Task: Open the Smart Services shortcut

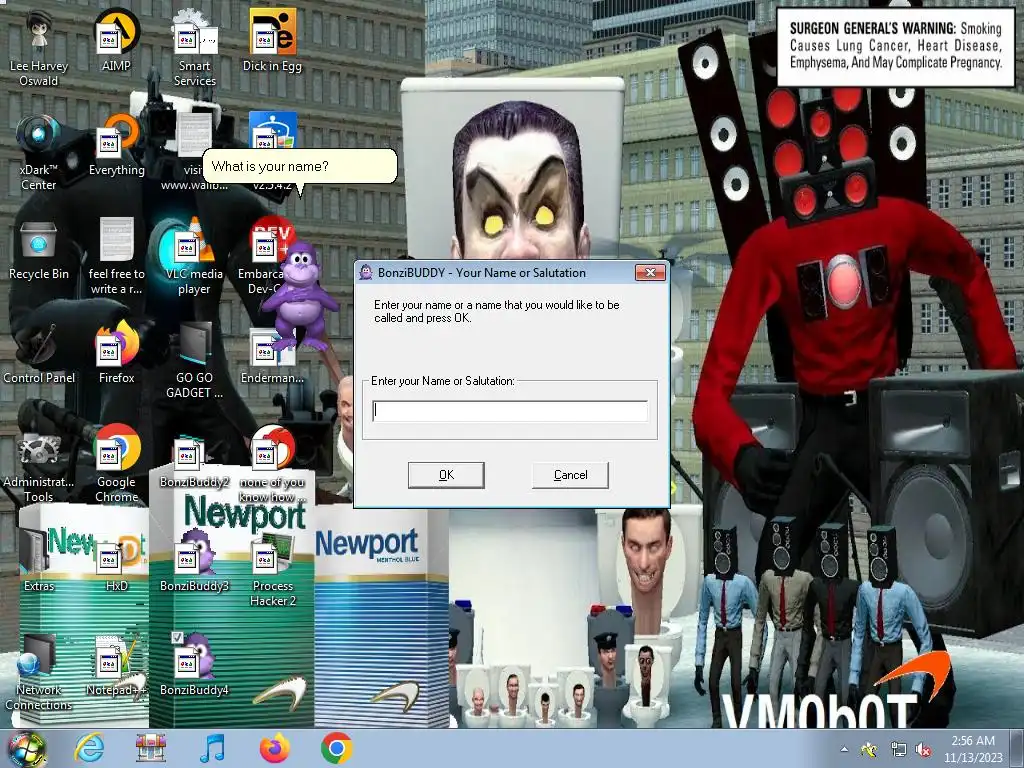Action: [194, 48]
